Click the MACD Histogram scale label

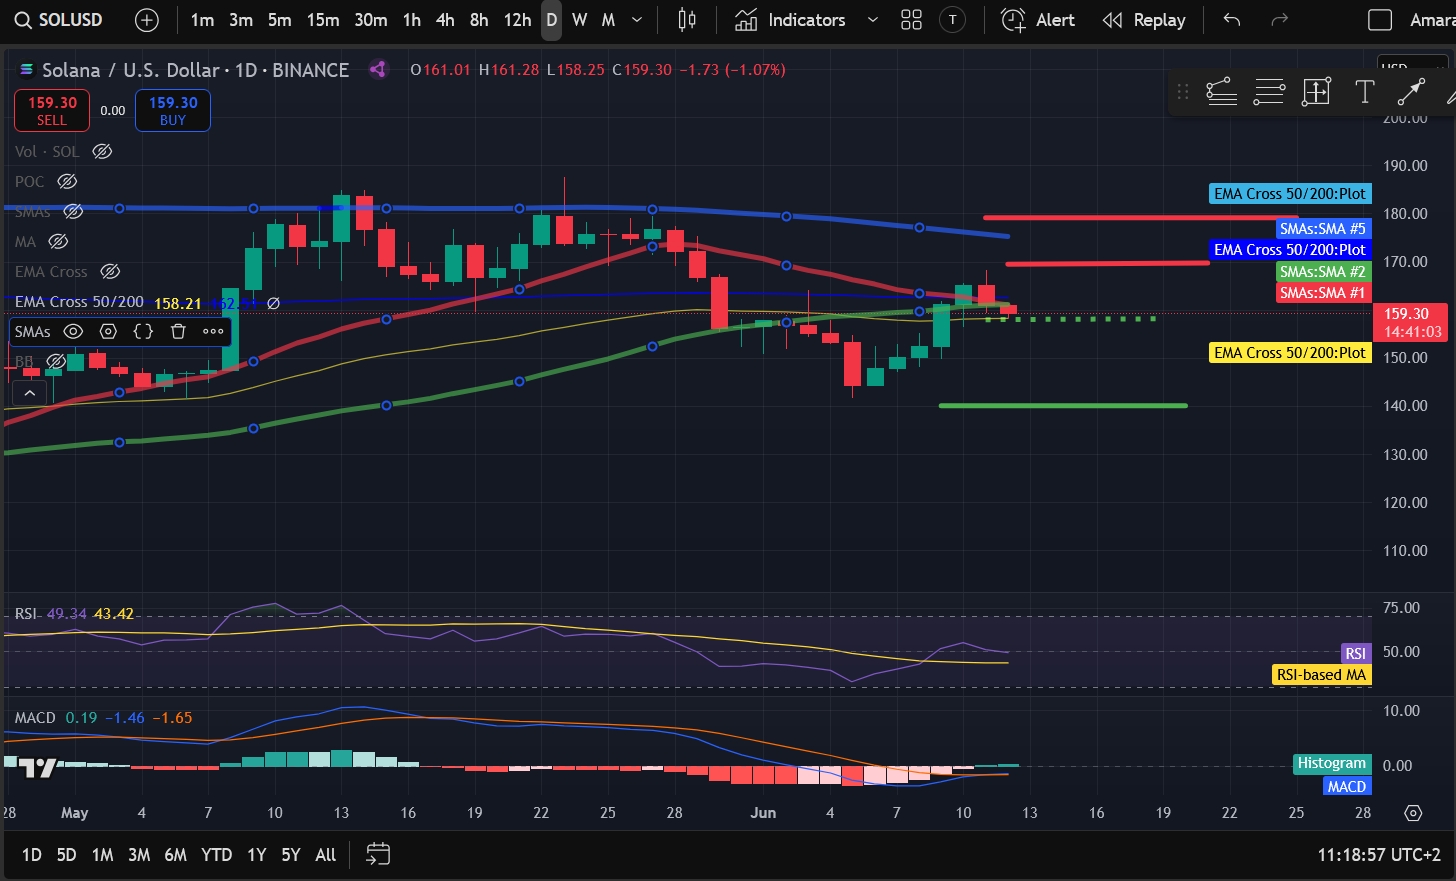point(1331,763)
